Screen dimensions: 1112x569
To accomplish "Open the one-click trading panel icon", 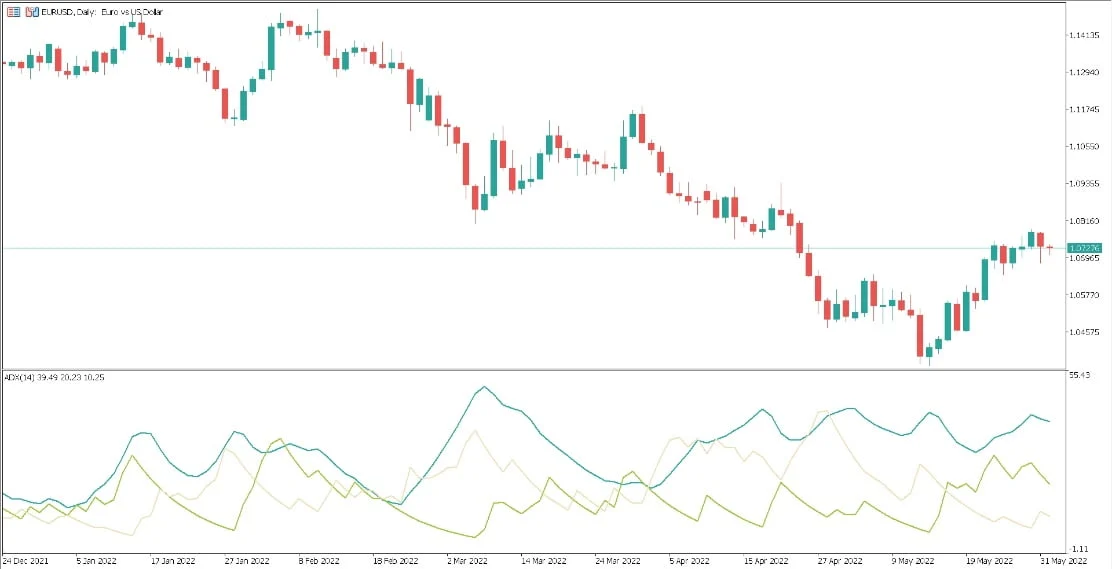I will point(32,12).
